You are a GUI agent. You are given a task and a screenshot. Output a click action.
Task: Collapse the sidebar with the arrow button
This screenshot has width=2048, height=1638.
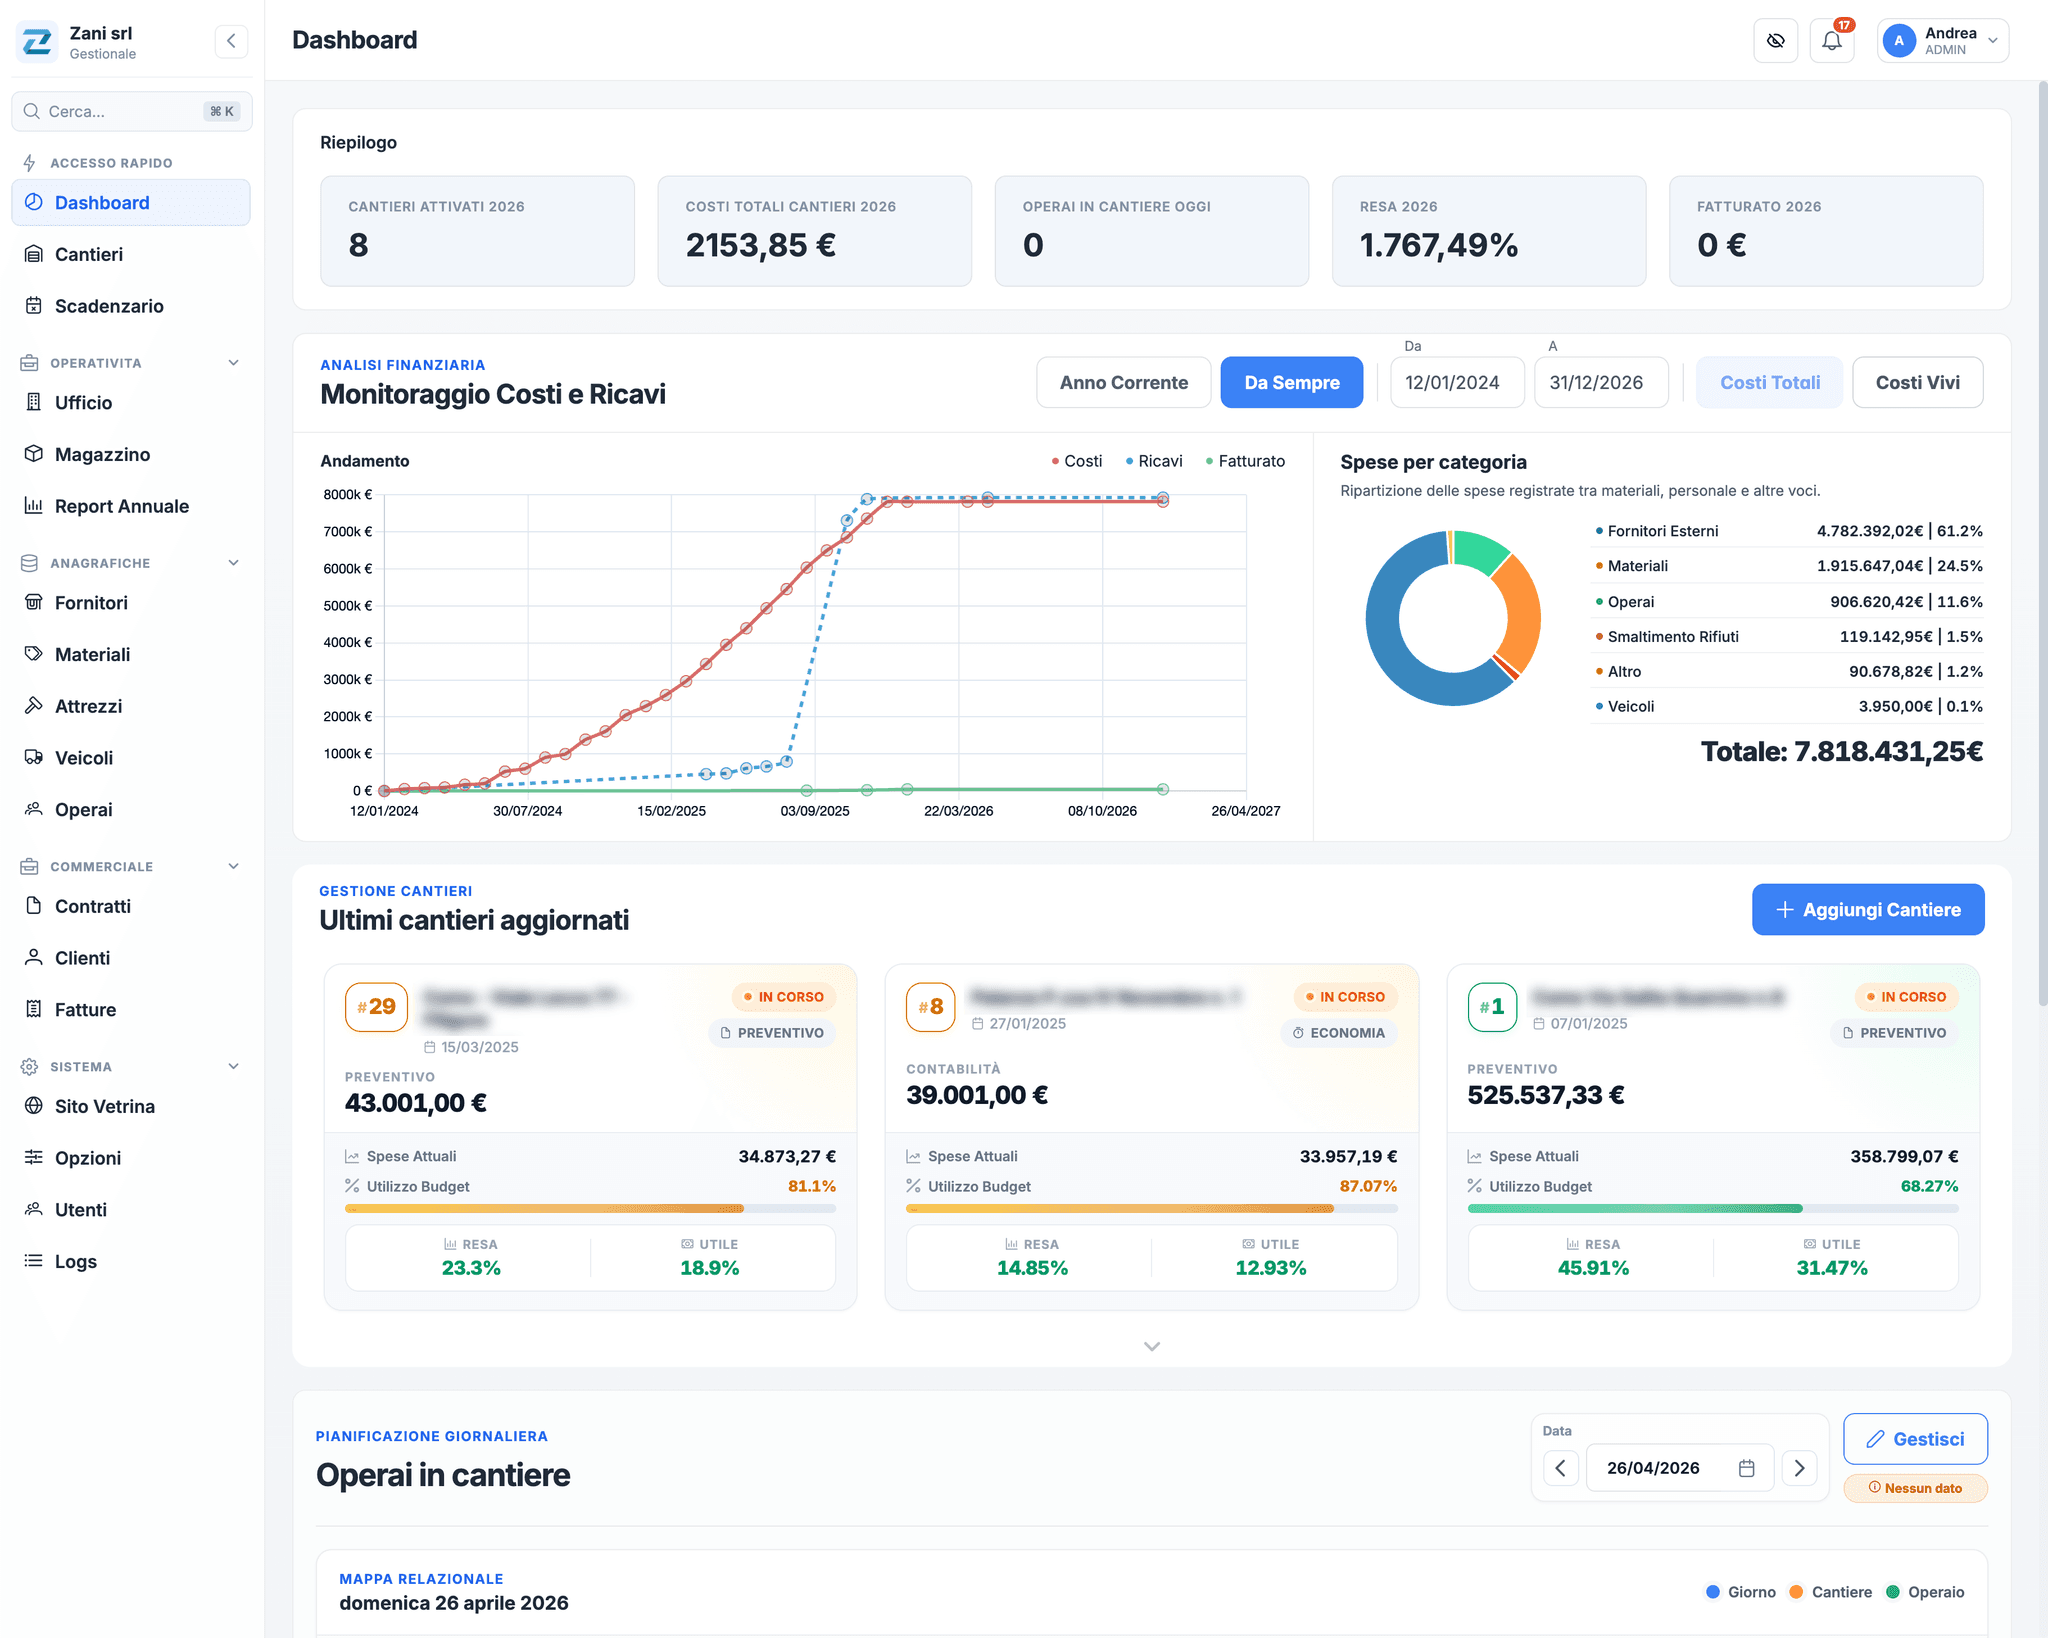tap(231, 41)
